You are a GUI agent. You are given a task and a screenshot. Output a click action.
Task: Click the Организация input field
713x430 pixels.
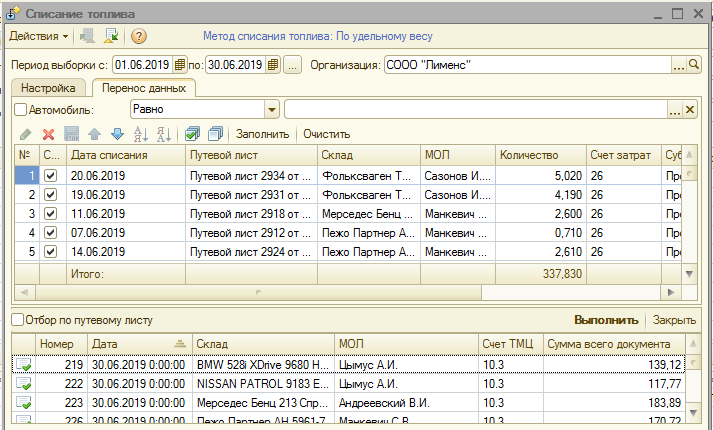tap(526, 65)
